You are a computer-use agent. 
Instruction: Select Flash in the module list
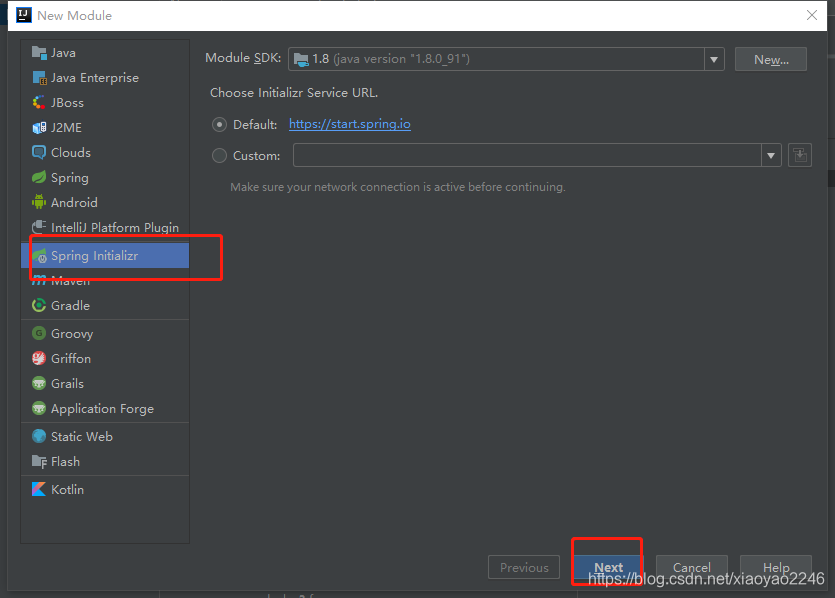tap(105, 461)
